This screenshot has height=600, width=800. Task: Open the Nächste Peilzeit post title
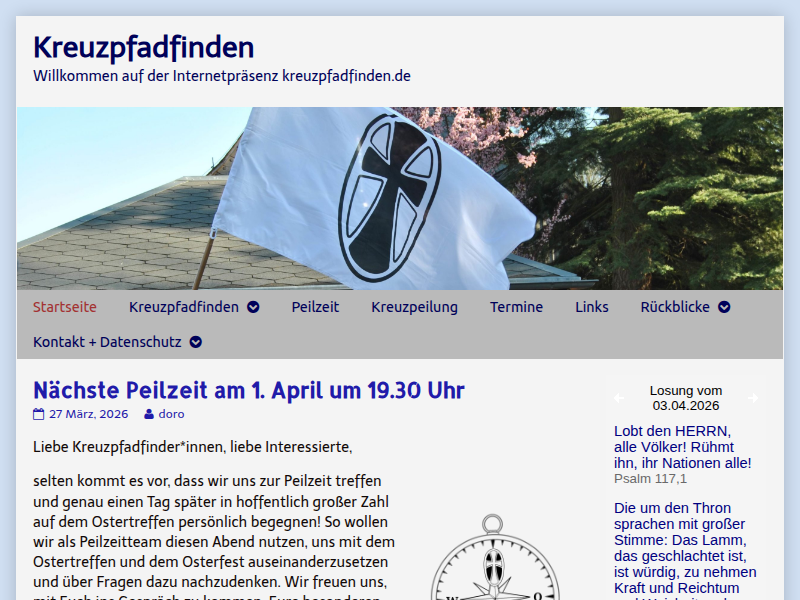tap(248, 389)
